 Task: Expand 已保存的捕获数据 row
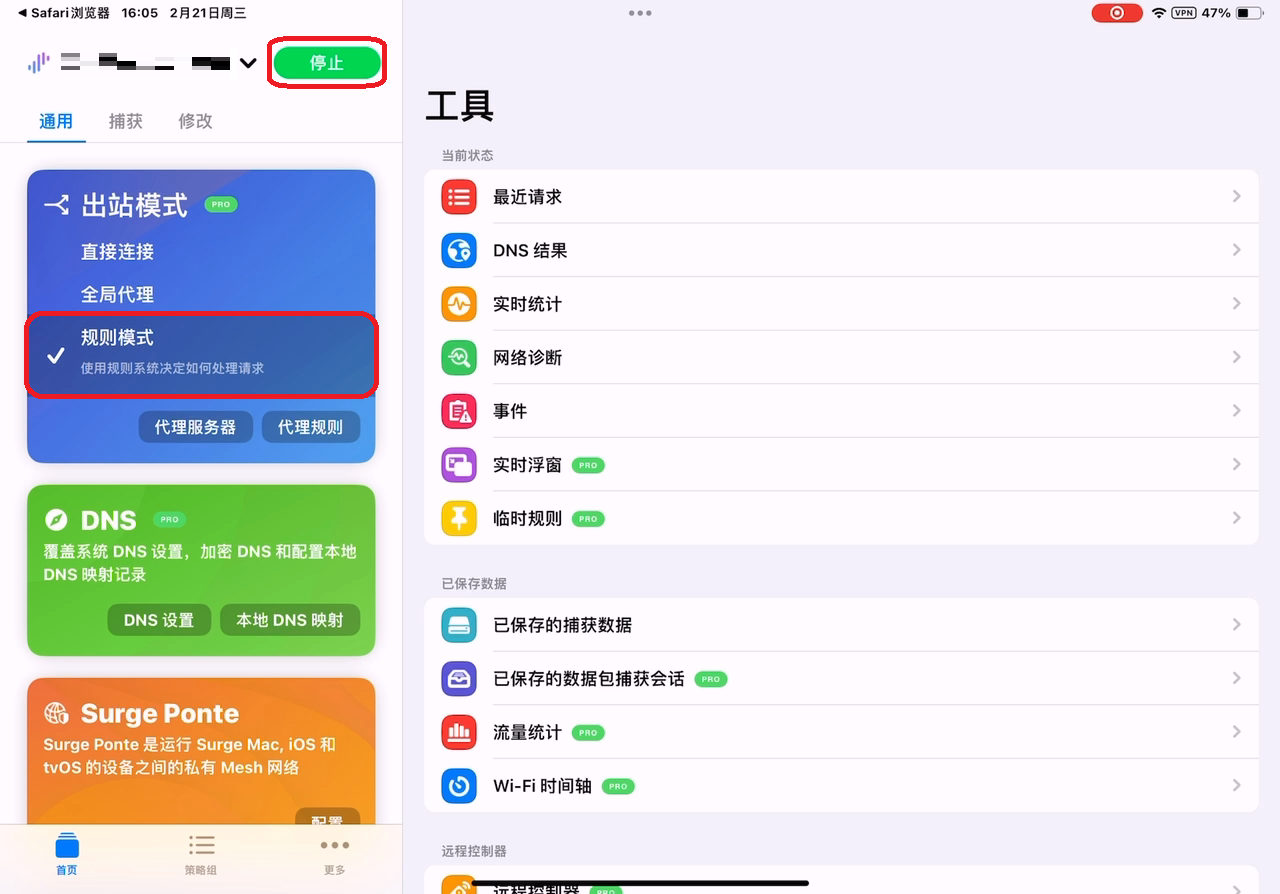[1237, 625]
